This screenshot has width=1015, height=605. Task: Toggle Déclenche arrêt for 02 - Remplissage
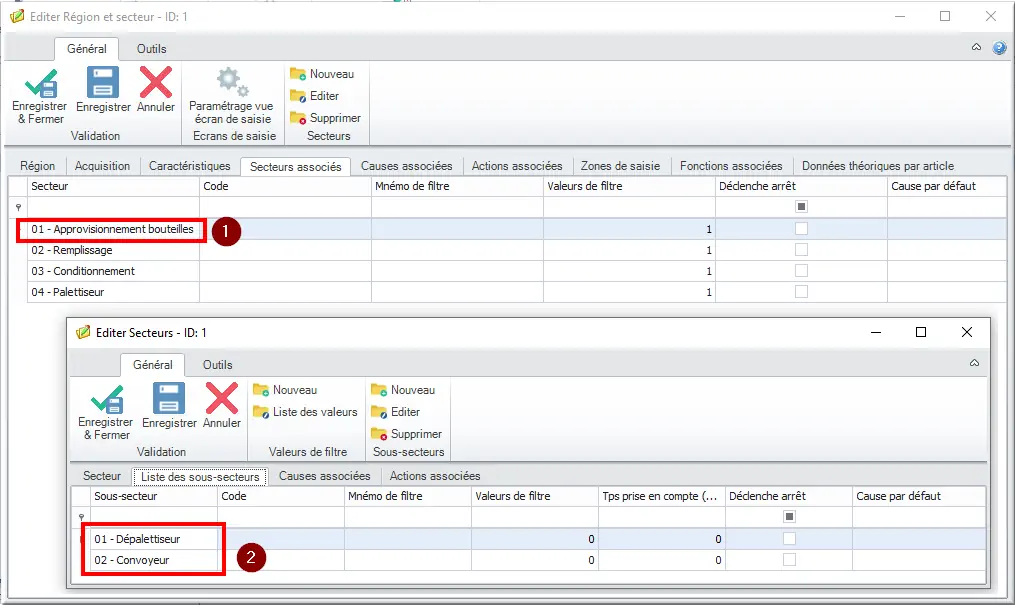tap(801, 250)
